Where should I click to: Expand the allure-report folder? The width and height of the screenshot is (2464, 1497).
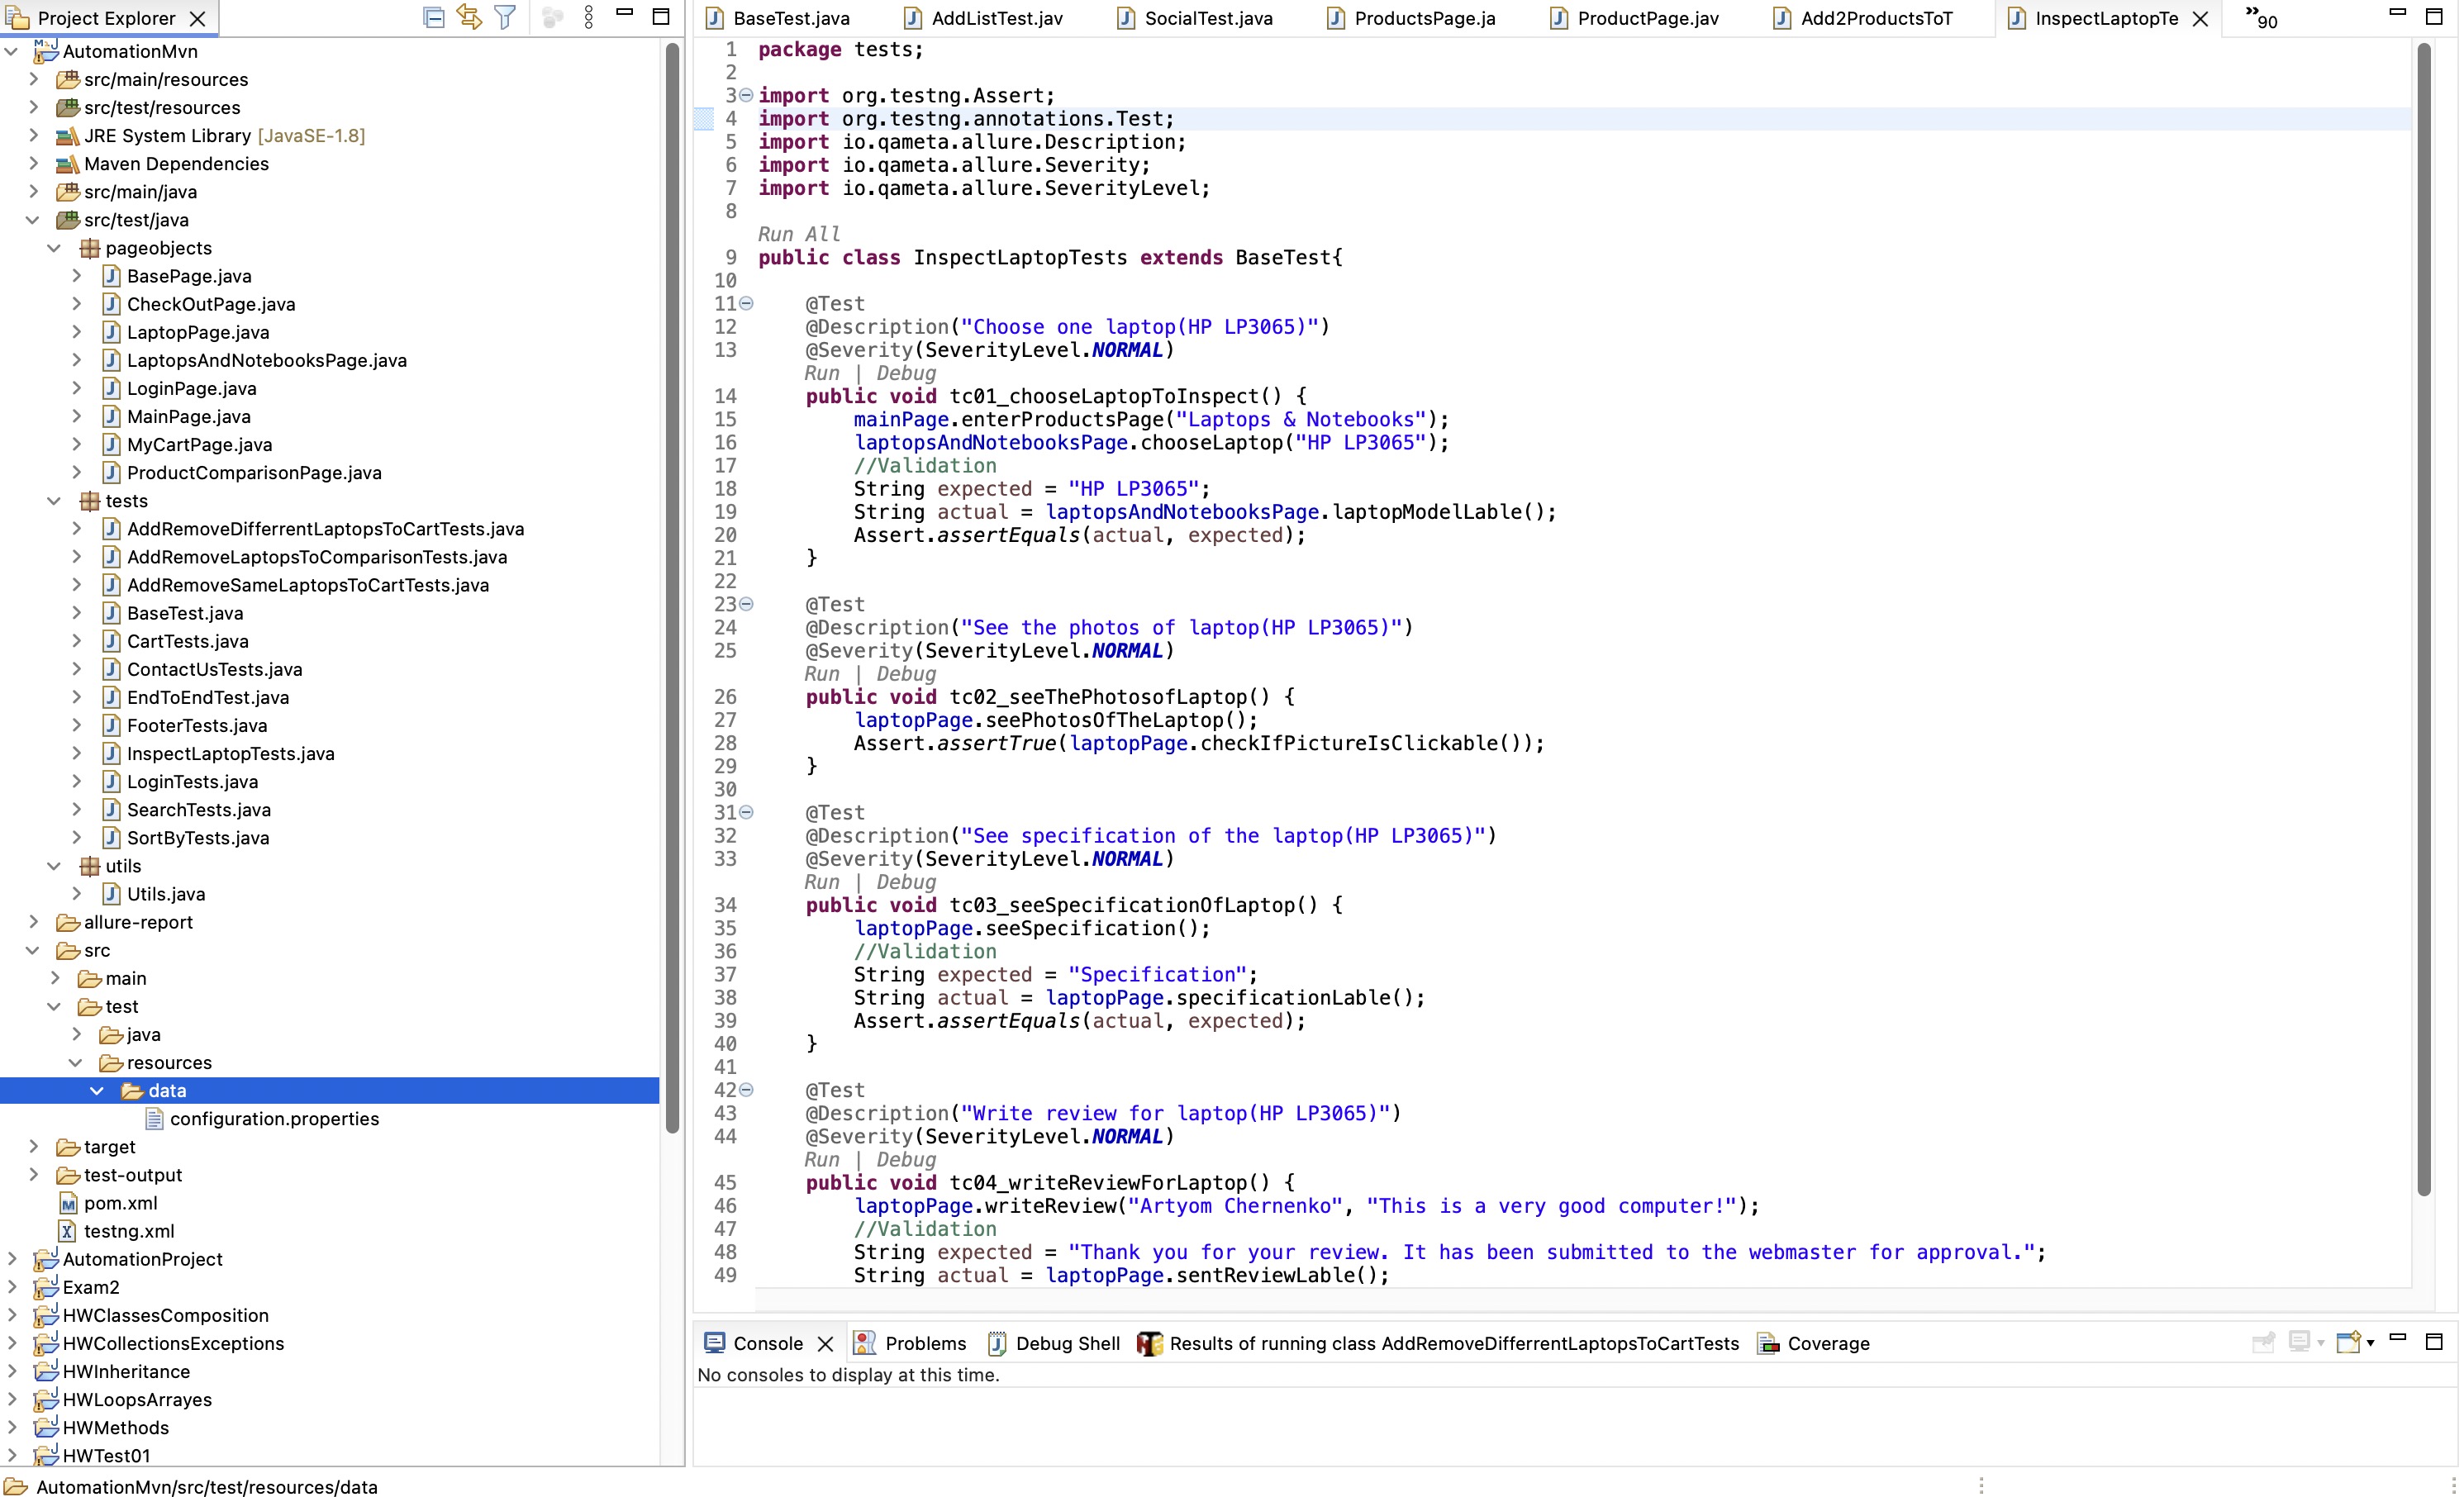[x=33, y=922]
